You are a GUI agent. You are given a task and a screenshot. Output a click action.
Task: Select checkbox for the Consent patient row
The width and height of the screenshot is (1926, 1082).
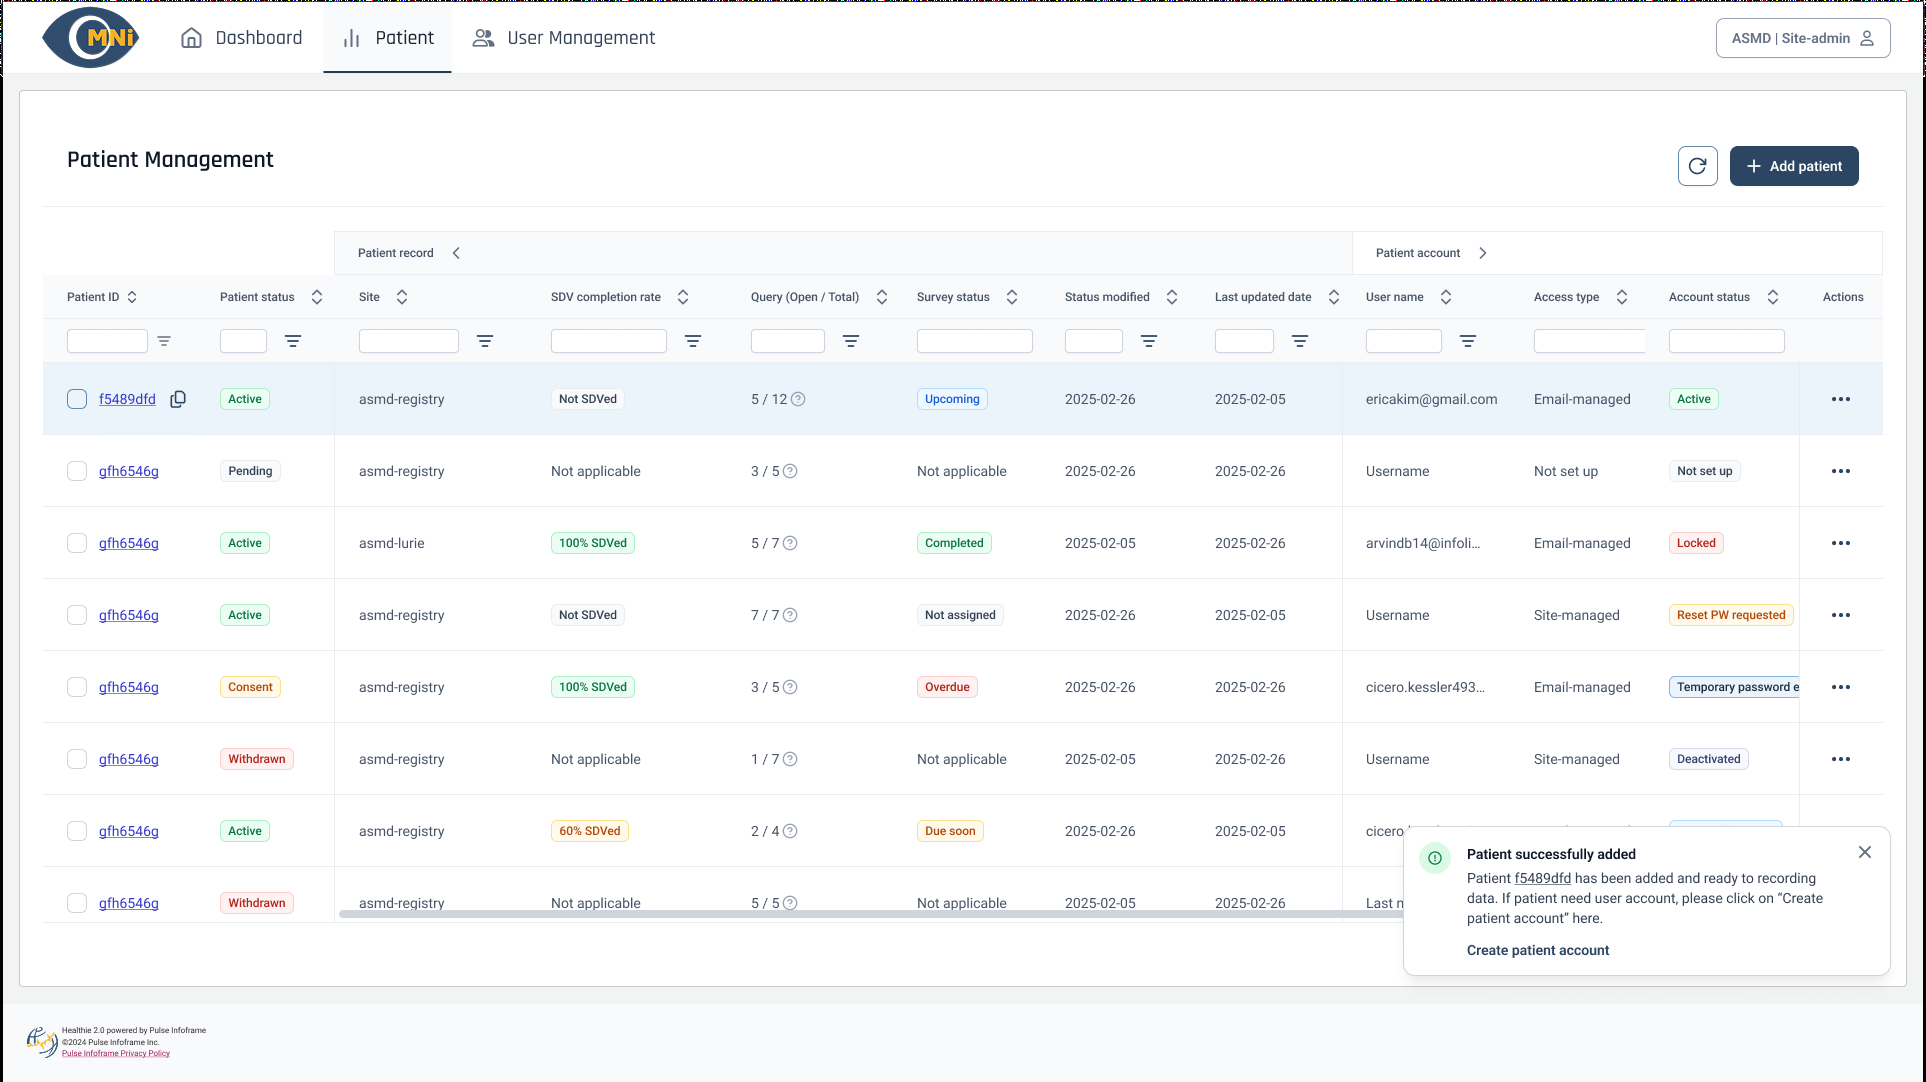[77, 687]
